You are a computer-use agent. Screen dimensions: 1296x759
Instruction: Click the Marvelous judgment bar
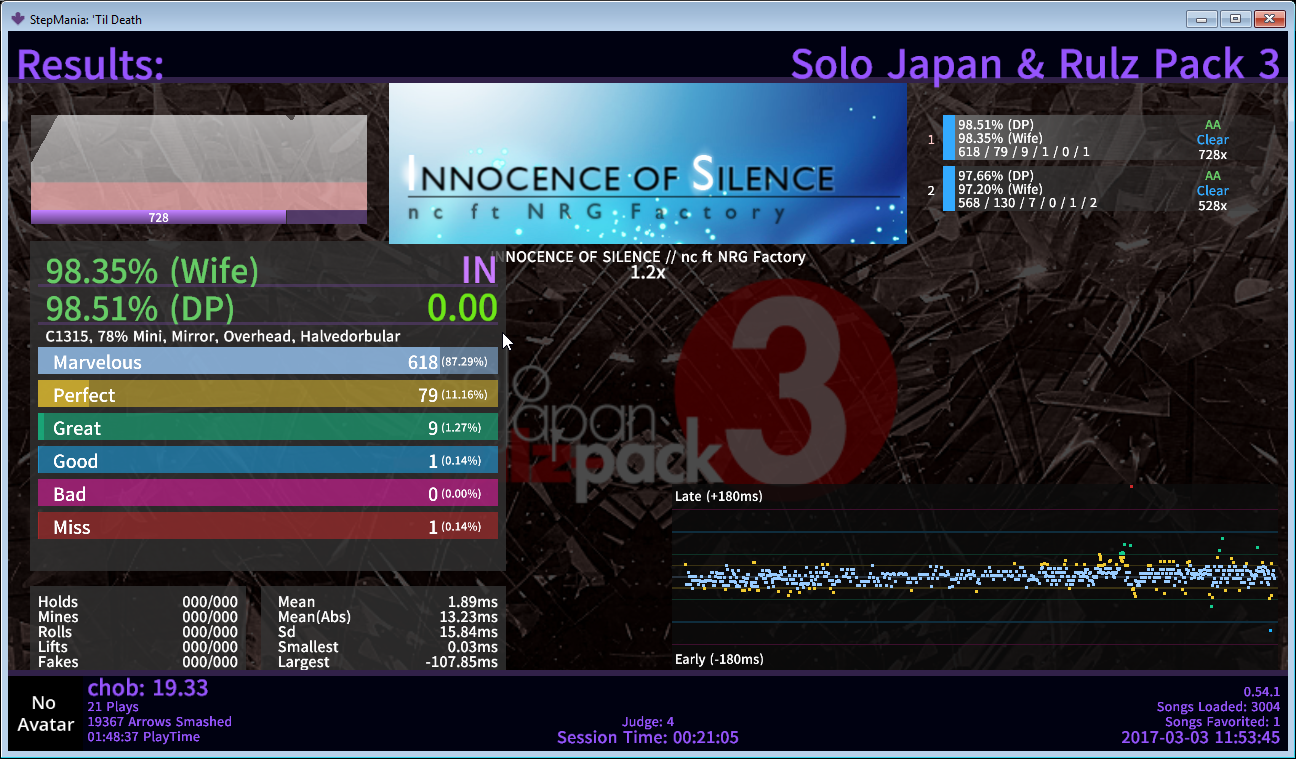(268, 362)
